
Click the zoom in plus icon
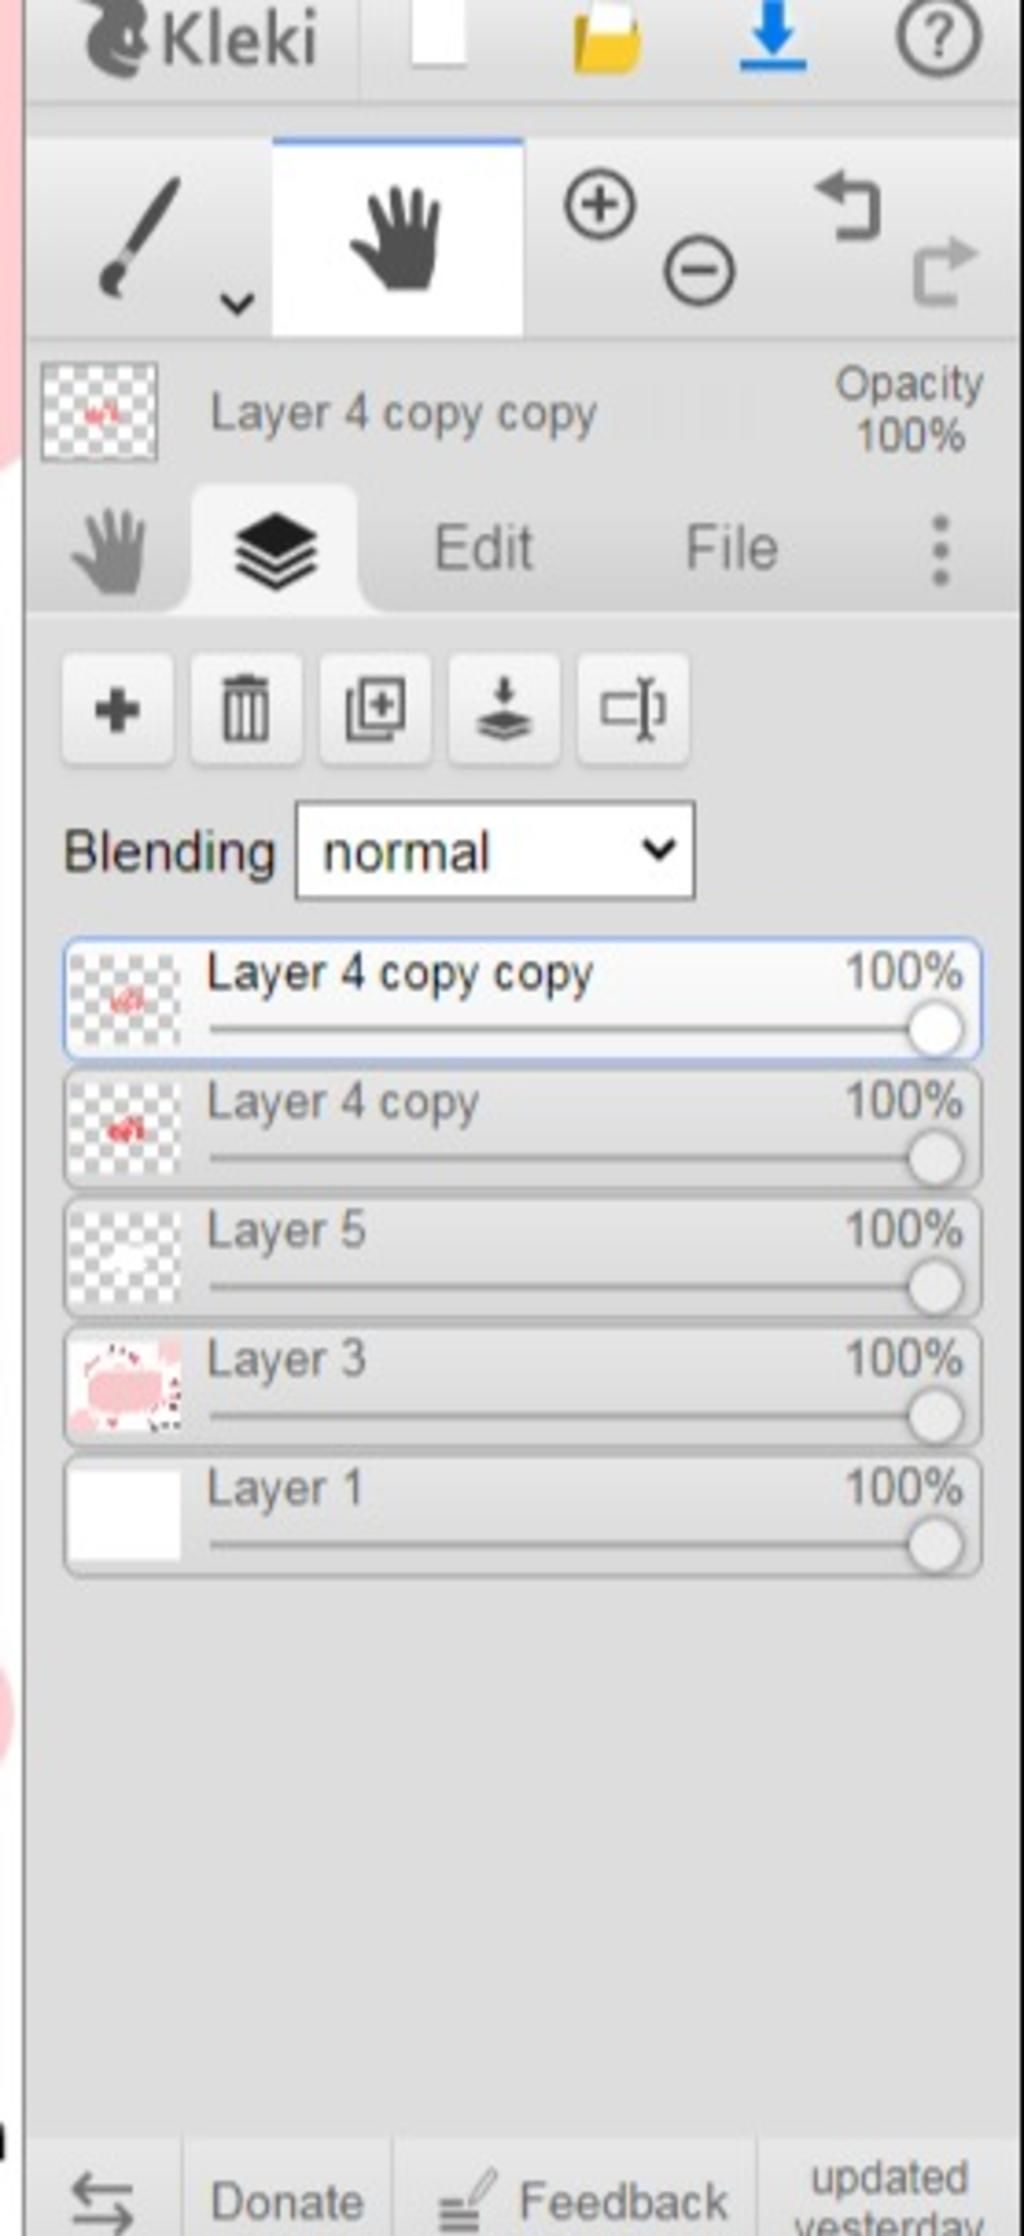coord(600,205)
